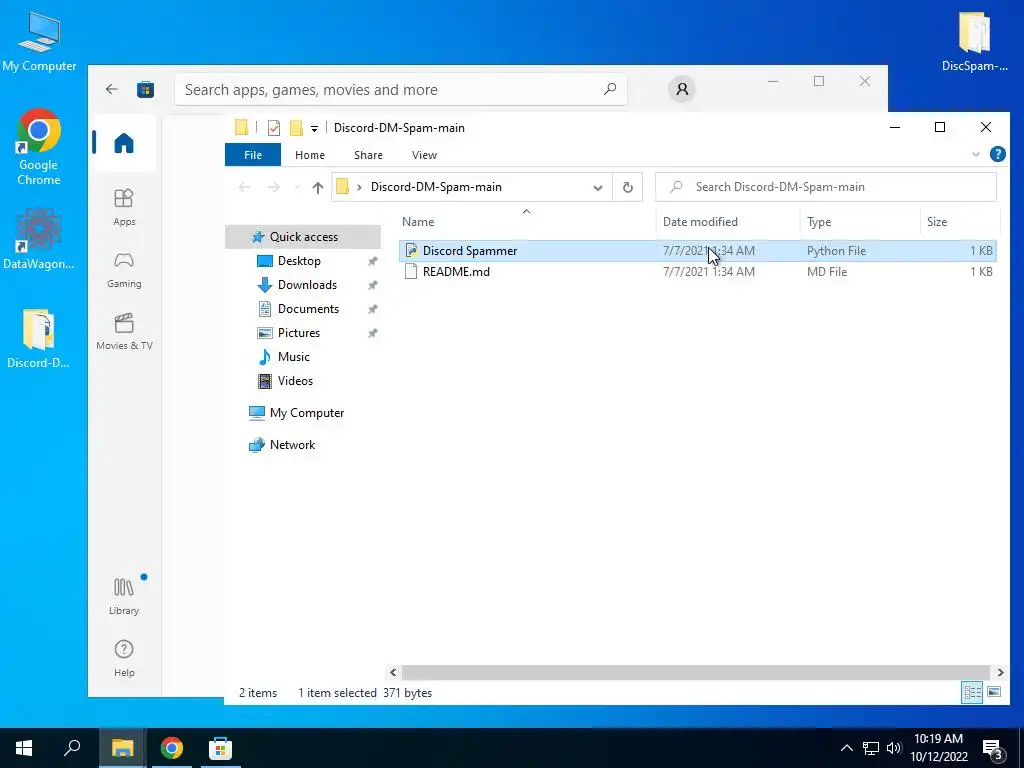The height and width of the screenshot is (768, 1024).
Task: Select the Discord-D... desktop folder
Action: [38, 338]
